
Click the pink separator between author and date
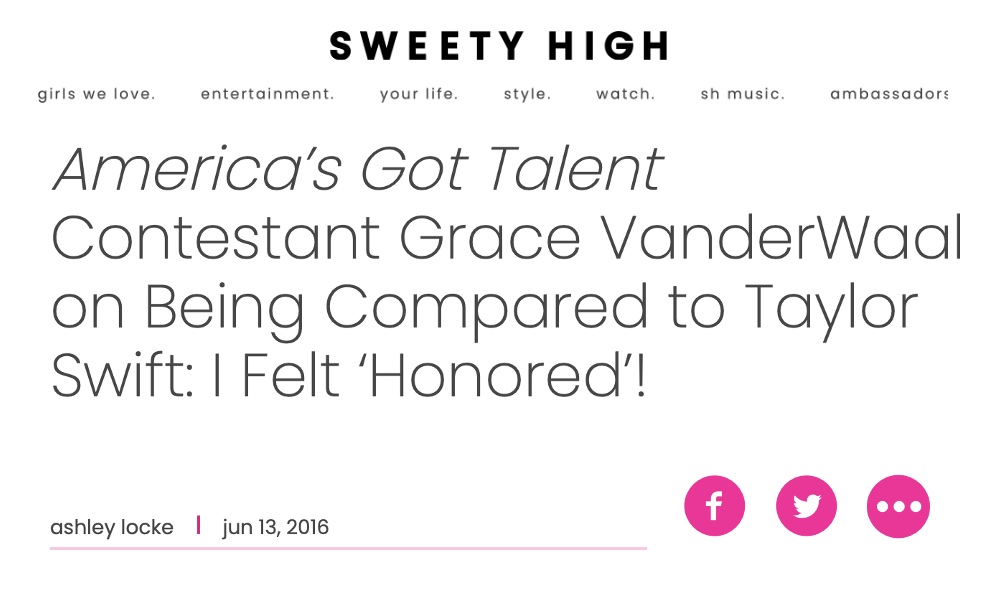(x=199, y=525)
